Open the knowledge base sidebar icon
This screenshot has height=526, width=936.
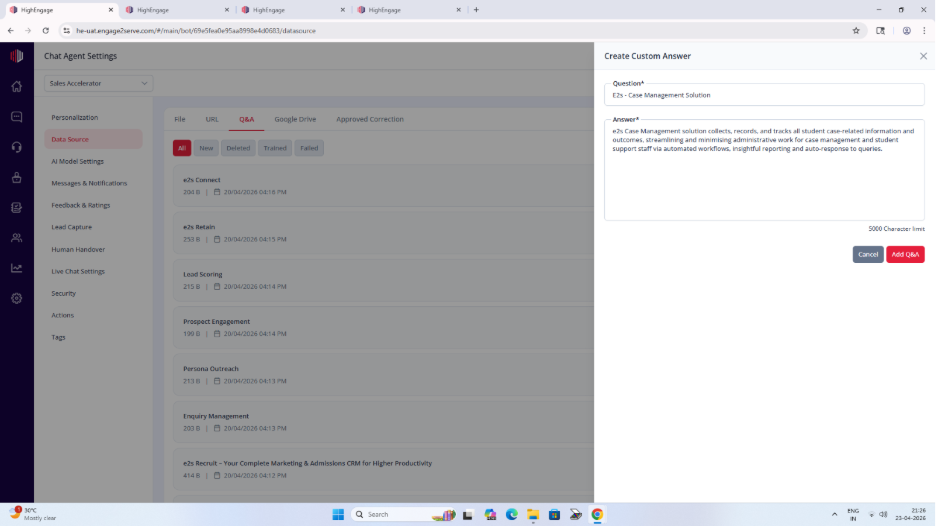click(x=17, y=208)
